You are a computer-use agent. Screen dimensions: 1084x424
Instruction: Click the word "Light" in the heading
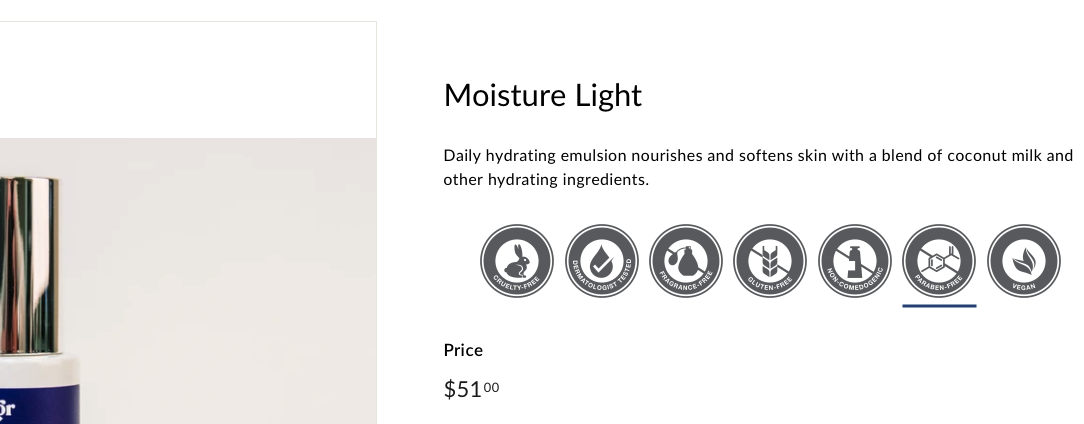point(608,95)
